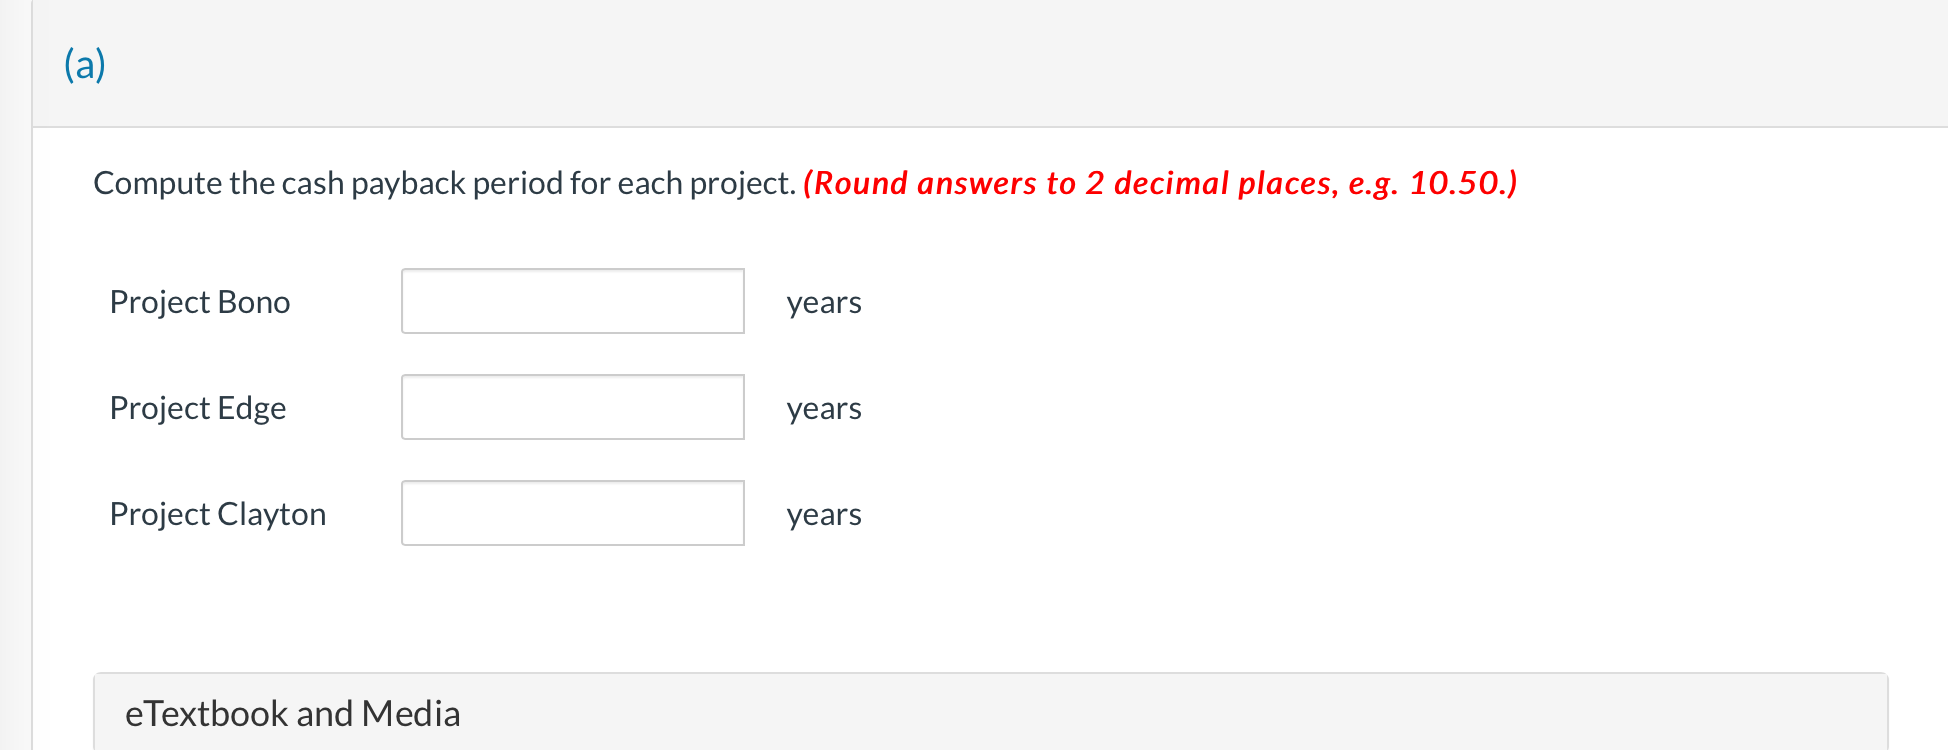Click the Project Bono answer input field
Viewport: 1948px width, 750px height.
coord(572,300)
